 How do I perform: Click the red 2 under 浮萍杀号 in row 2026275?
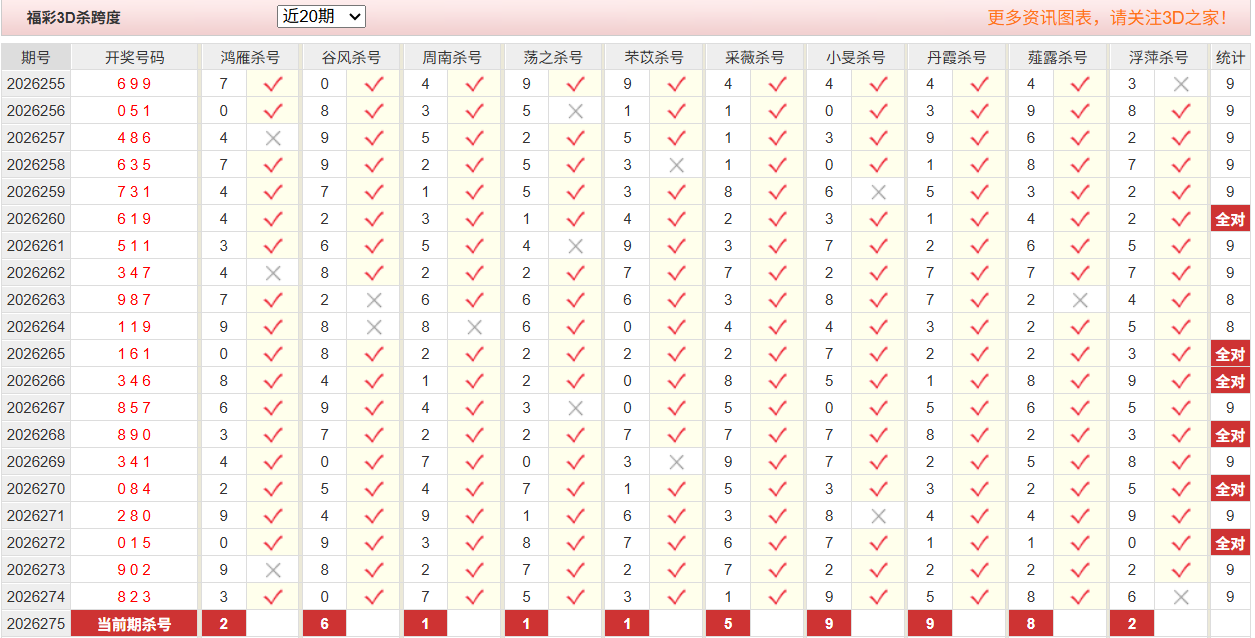click(1132, 624)
